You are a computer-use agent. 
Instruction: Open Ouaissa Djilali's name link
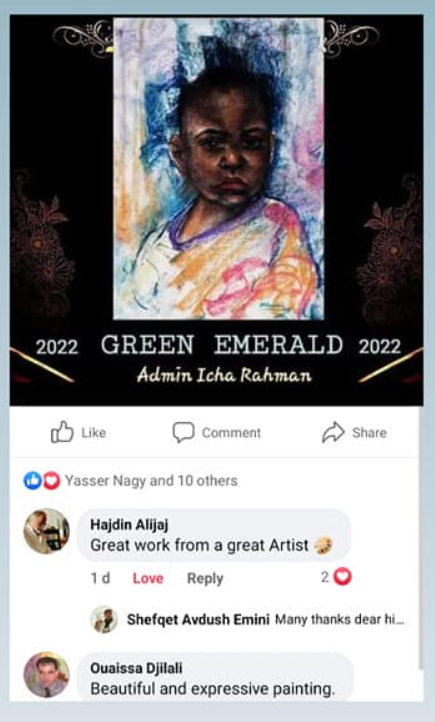136,668
